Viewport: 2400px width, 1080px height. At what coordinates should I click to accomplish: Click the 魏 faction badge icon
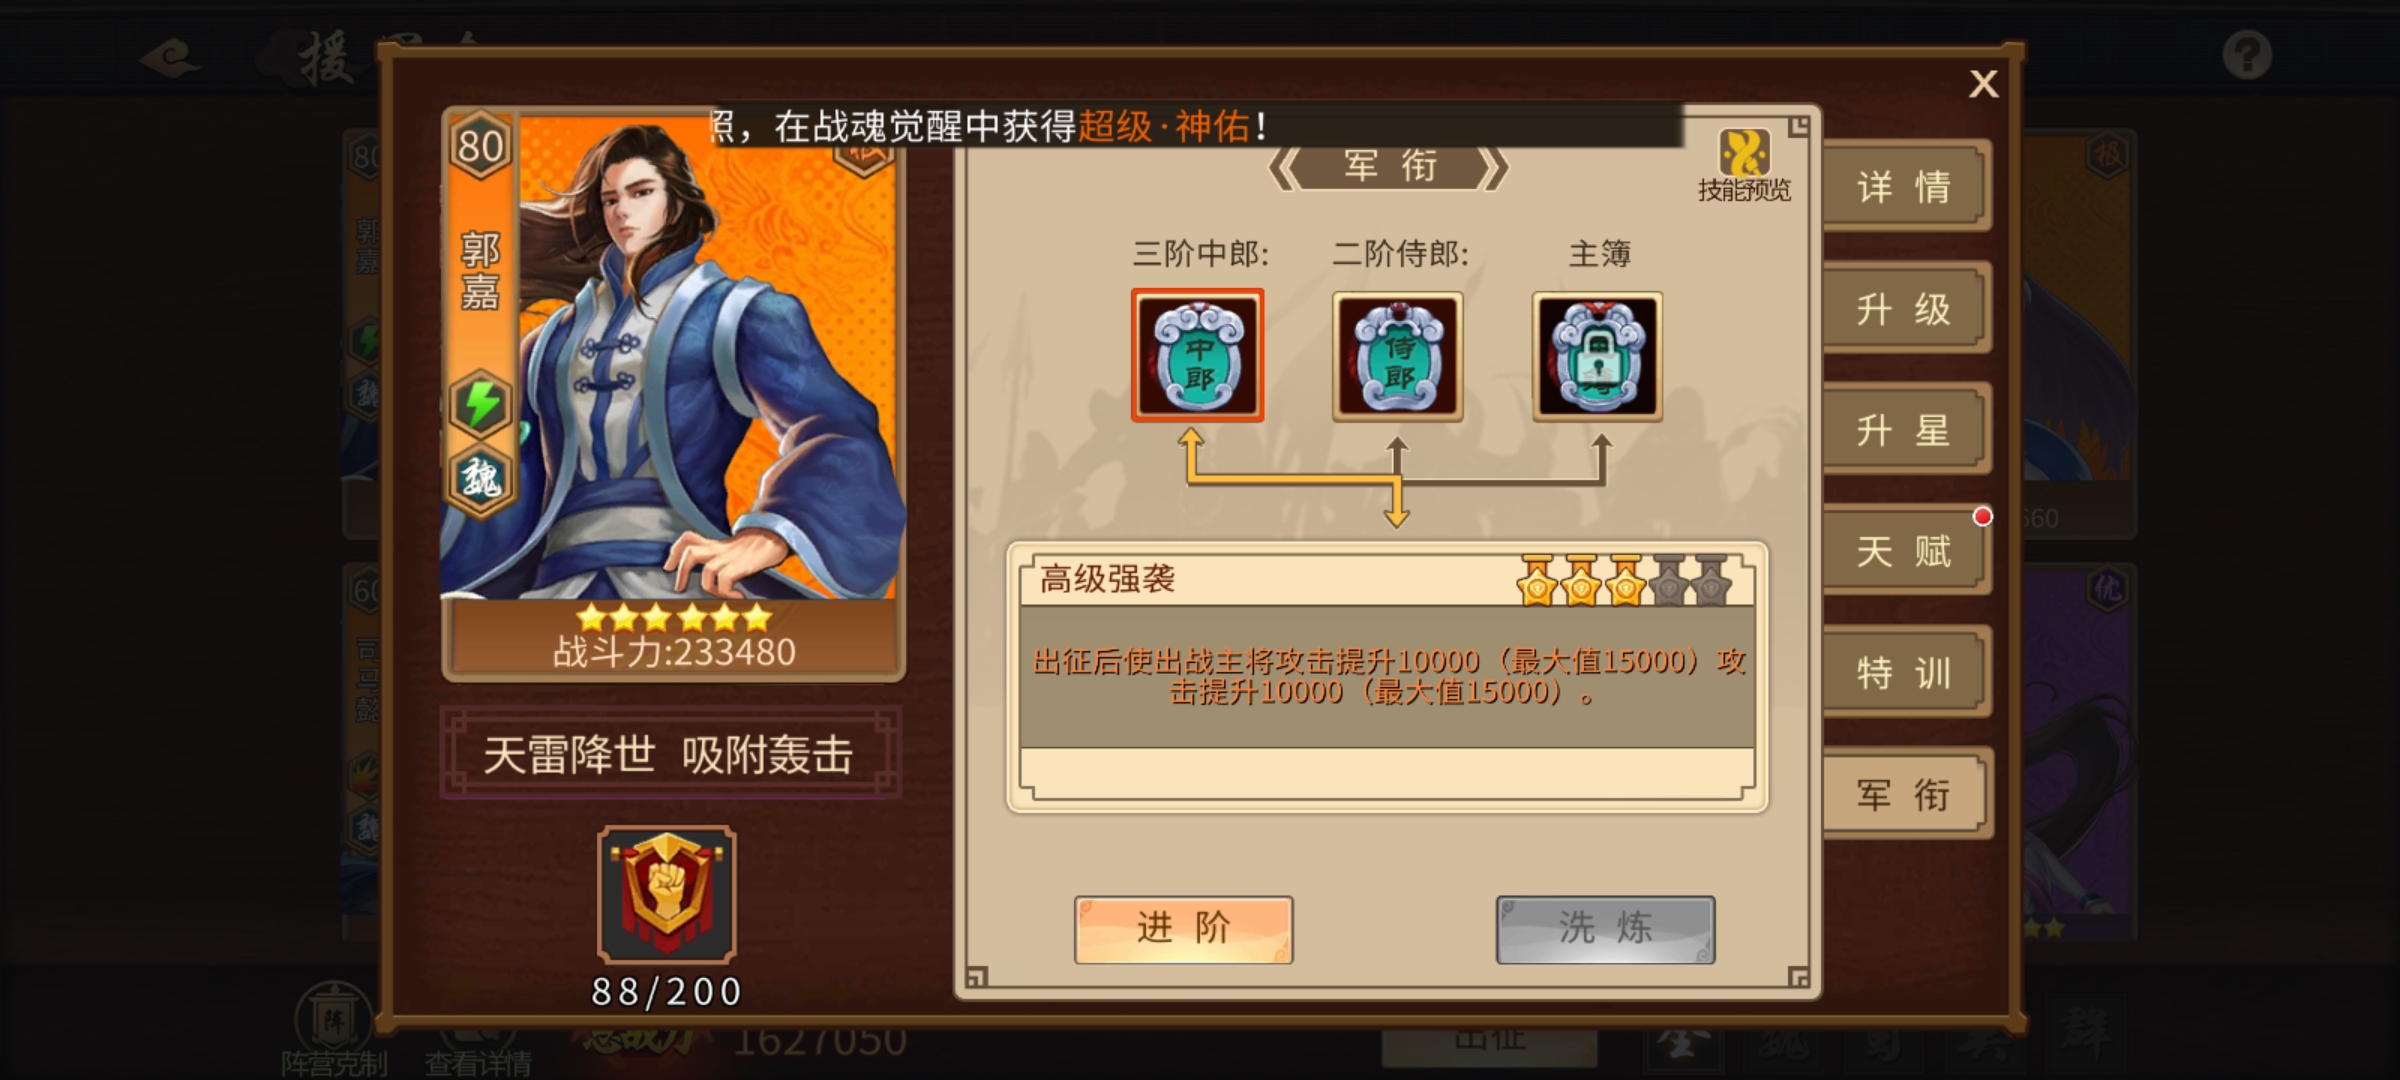coord(481,478)
